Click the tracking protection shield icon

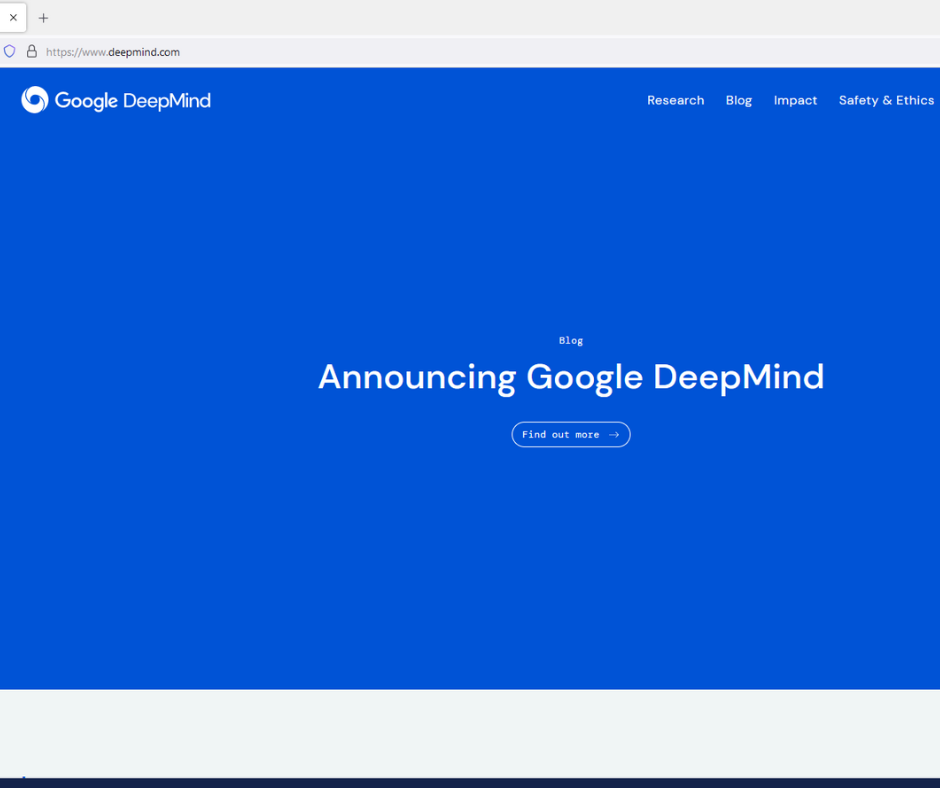pyautogui.click(x=10, y=52)
